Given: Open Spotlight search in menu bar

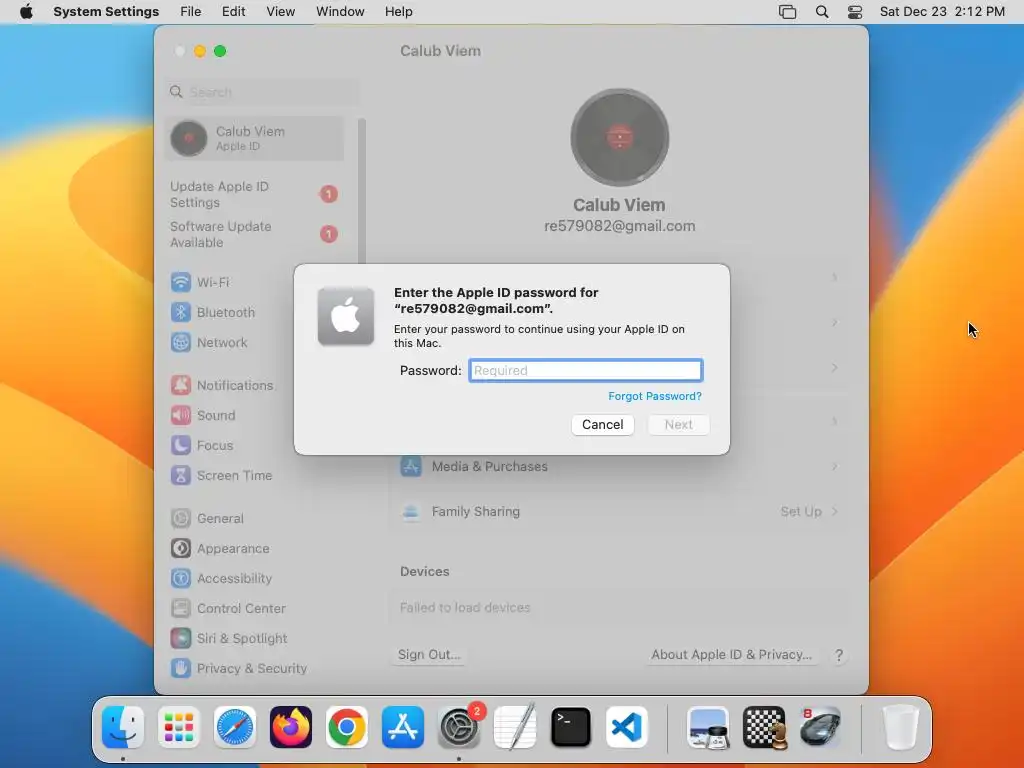Looking at the screenshot, I should click(x=822, y=12).
